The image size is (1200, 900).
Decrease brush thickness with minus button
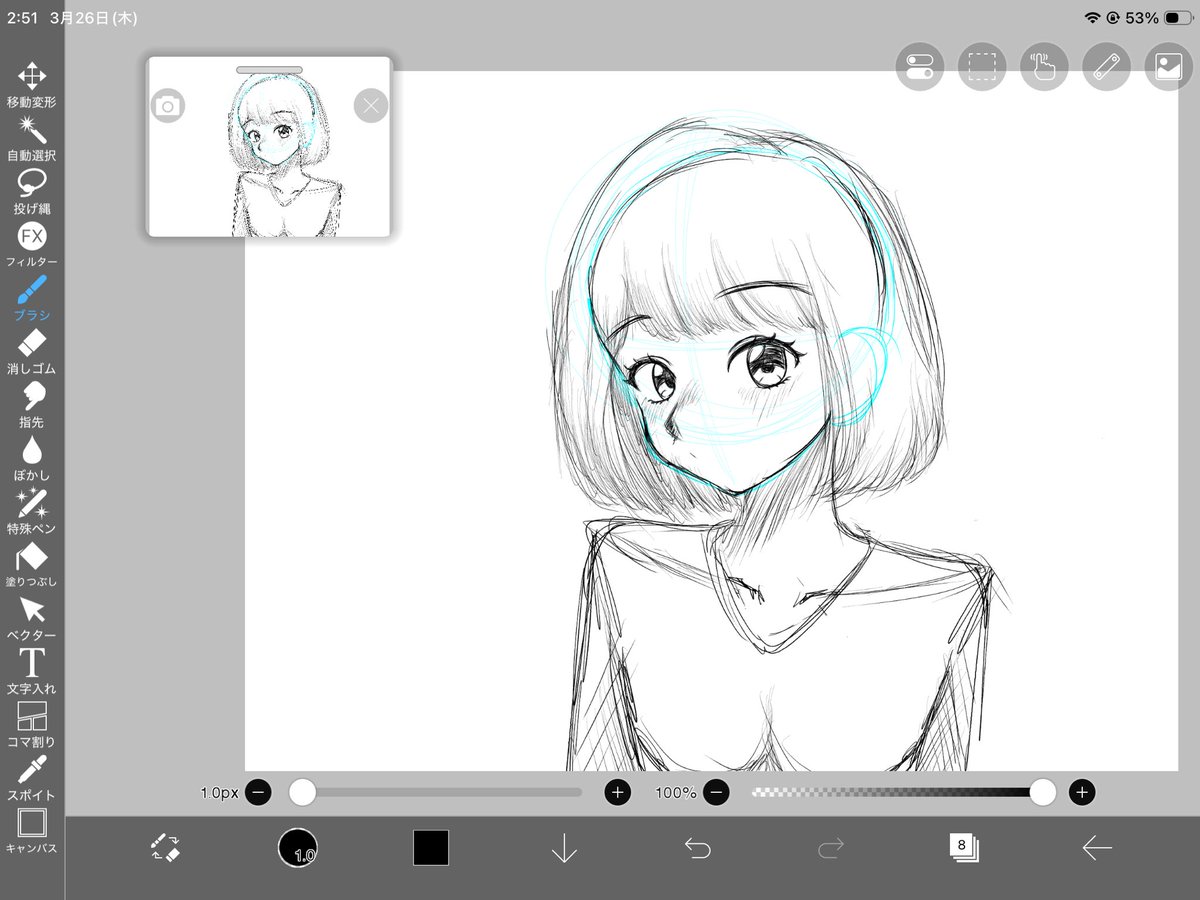tap(257, 793)
